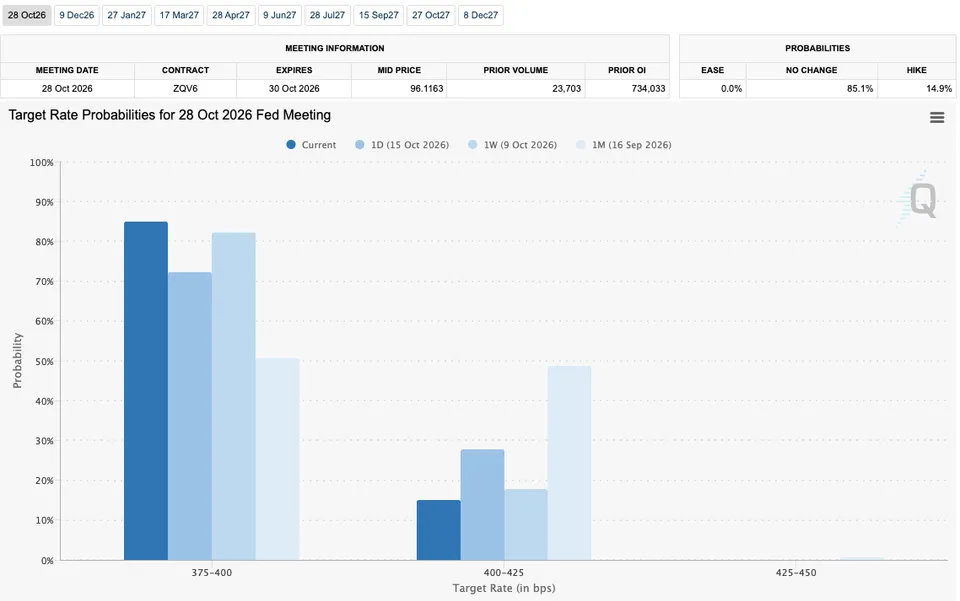This screenshot has width=960, height=601.
Task: Click the 425-450 x-axis label
Action: [796, 573]
